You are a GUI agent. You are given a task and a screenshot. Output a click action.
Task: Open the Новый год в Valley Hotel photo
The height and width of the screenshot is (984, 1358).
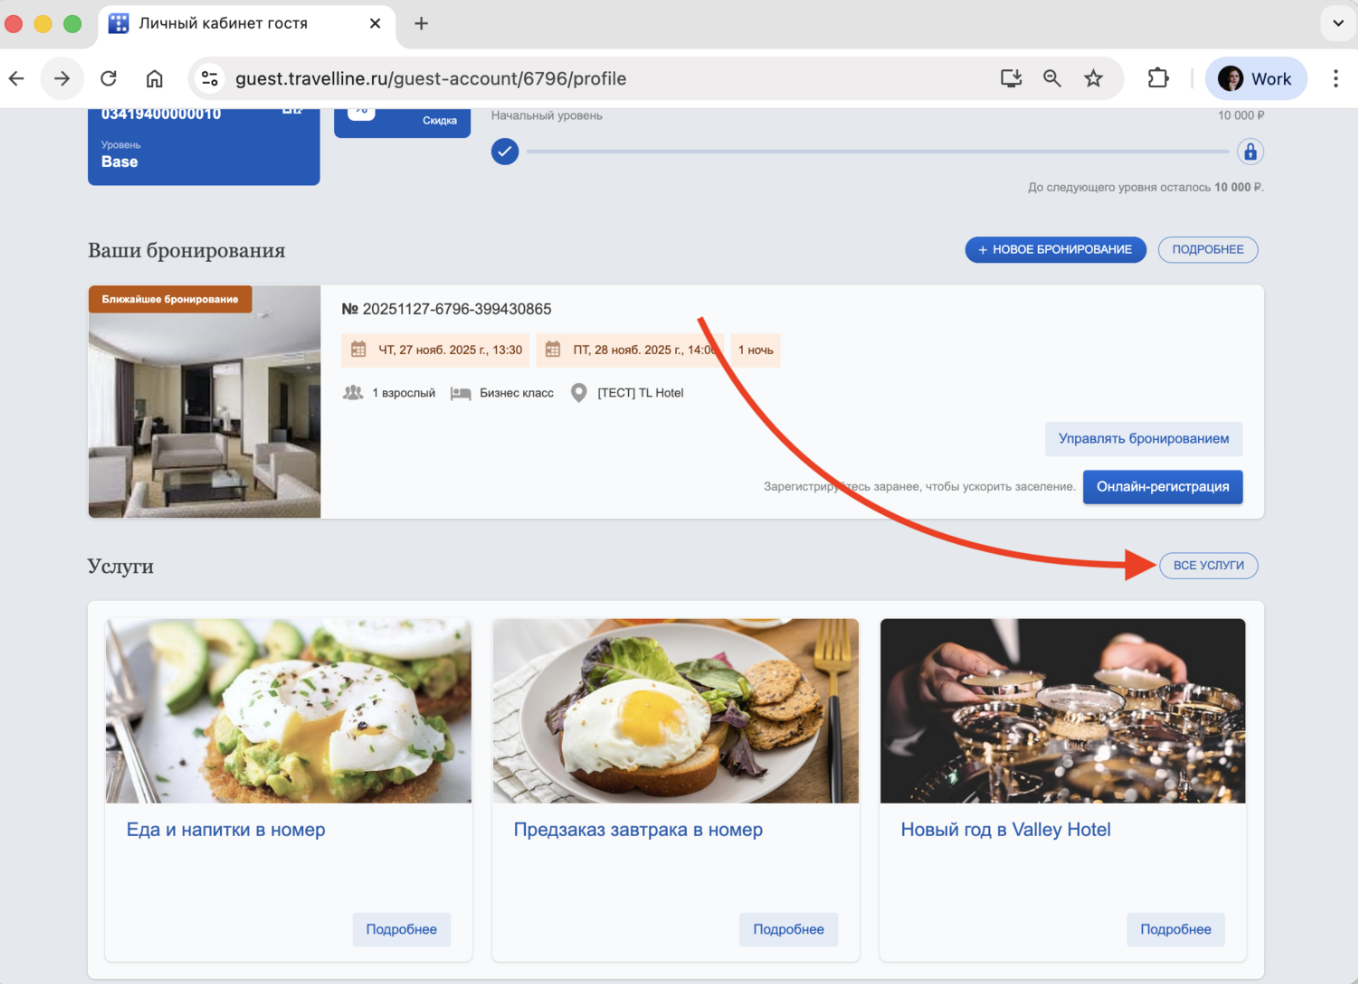[1063, 711]
